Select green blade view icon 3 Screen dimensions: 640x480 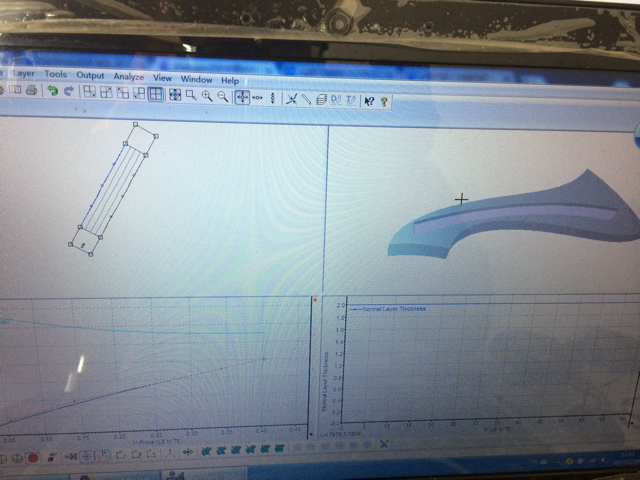pos(236,451)
